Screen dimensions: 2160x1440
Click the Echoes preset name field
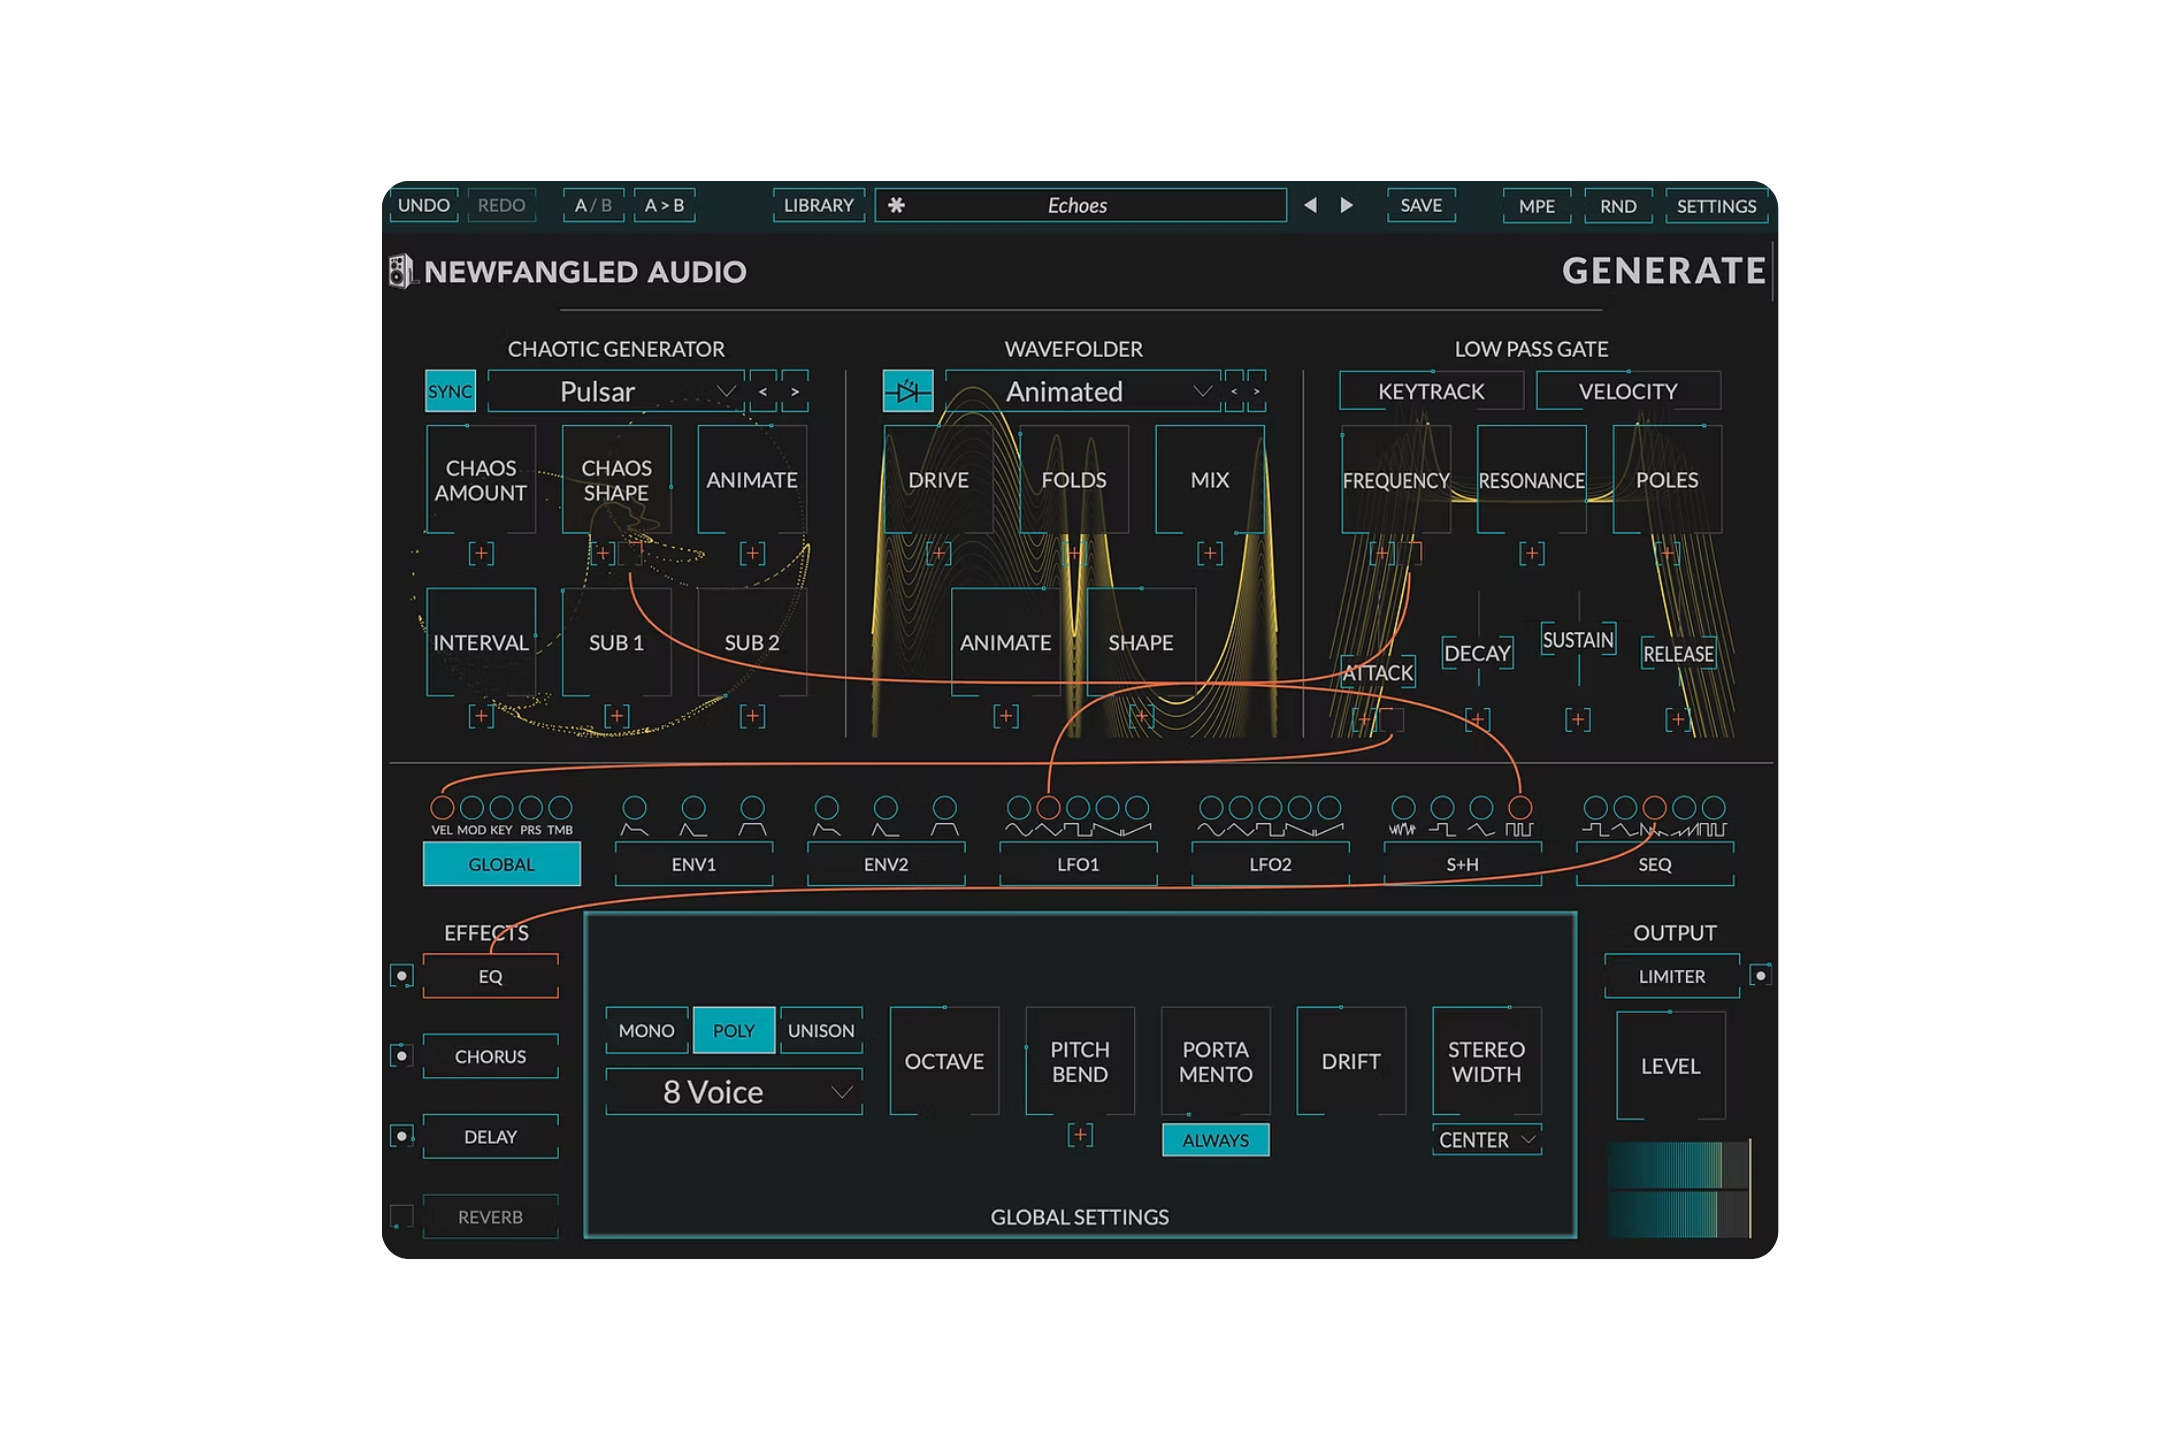tap(1080, 205)
